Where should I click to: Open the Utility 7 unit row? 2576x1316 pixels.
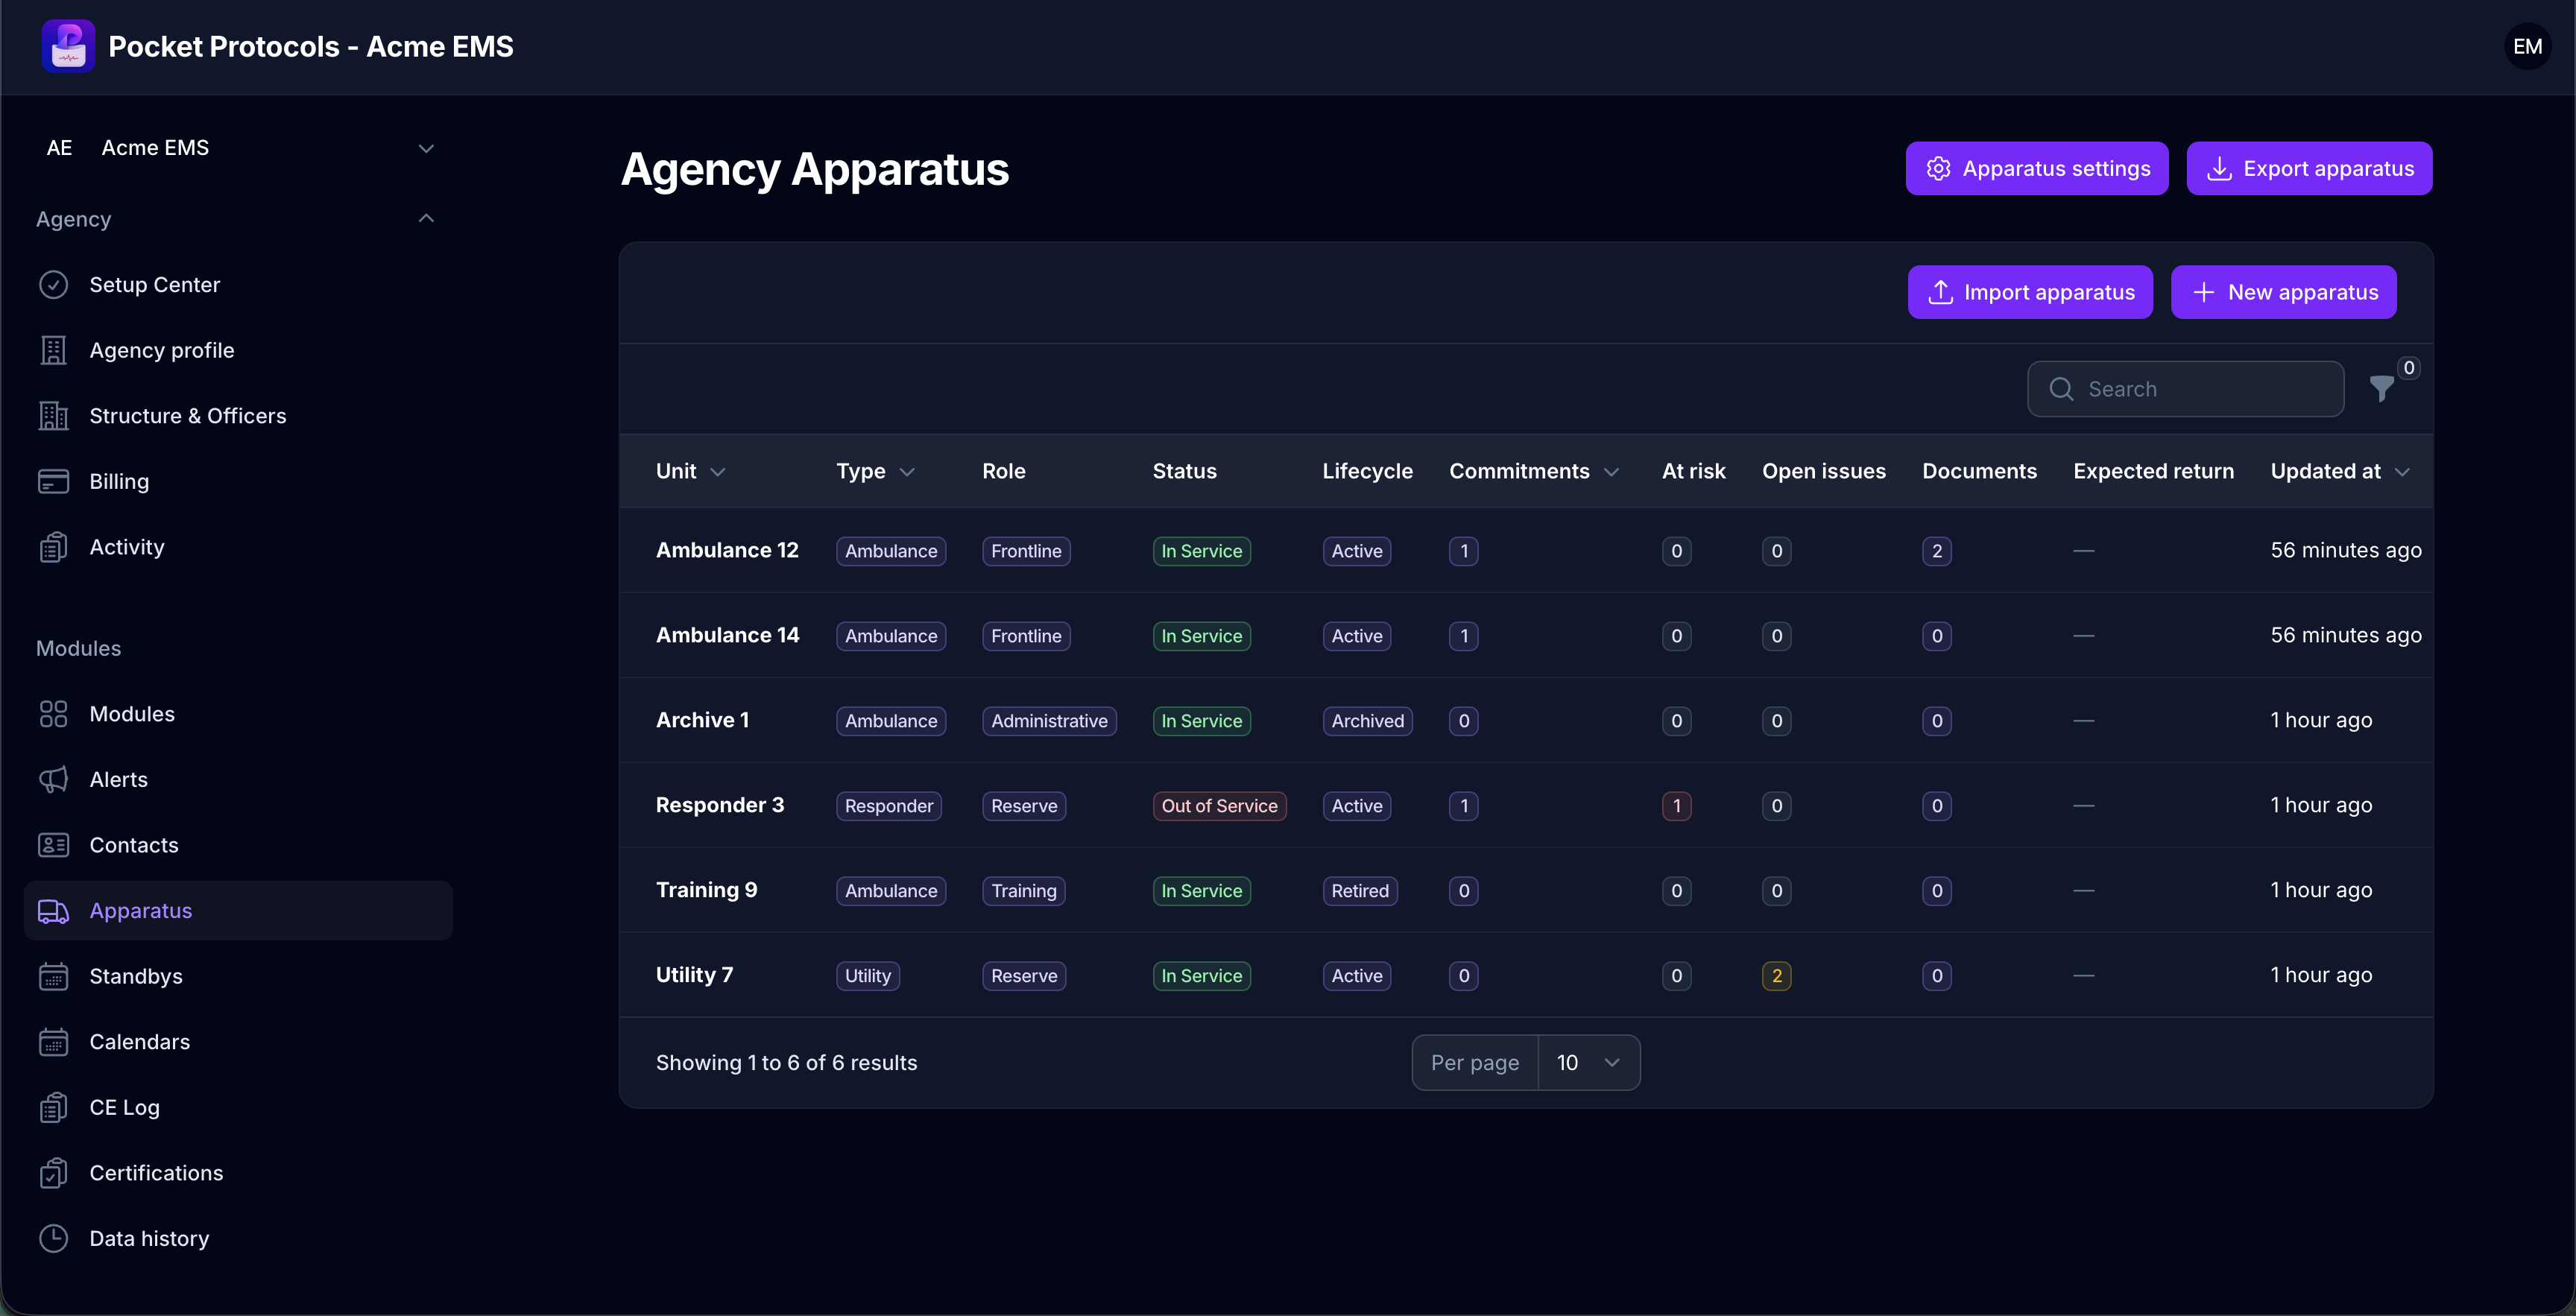(x=1526, y=975)
